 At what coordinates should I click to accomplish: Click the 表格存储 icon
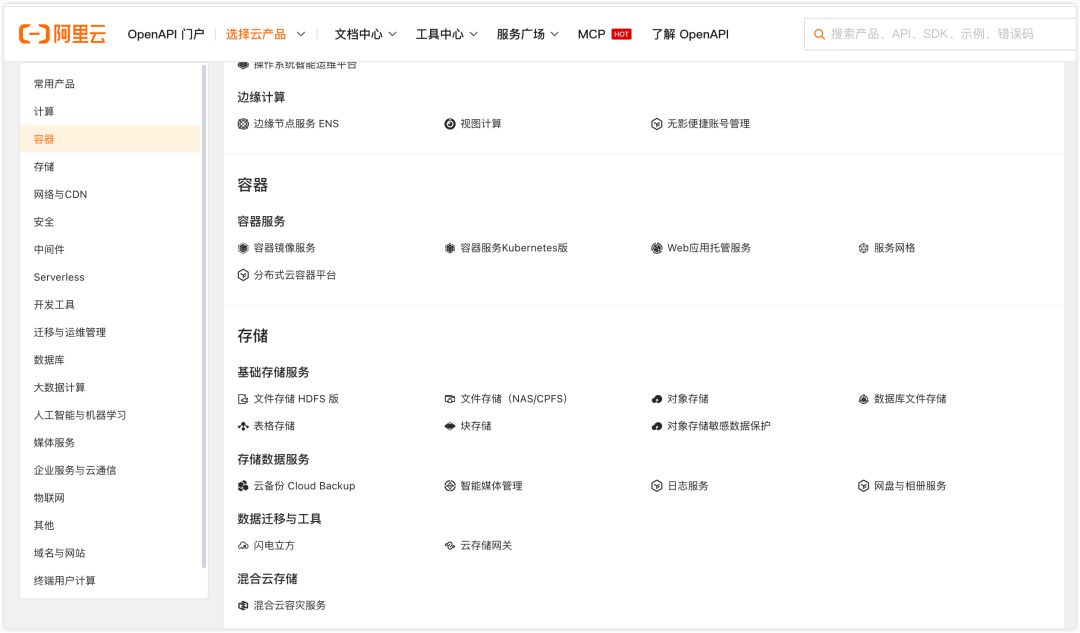tap(243, 426)
